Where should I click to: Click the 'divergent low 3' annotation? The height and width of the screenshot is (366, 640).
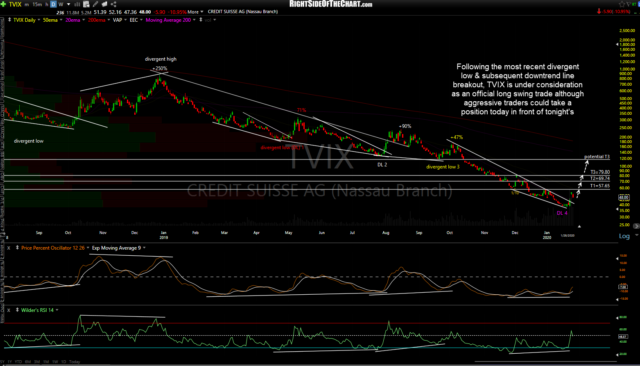(443, 167)
